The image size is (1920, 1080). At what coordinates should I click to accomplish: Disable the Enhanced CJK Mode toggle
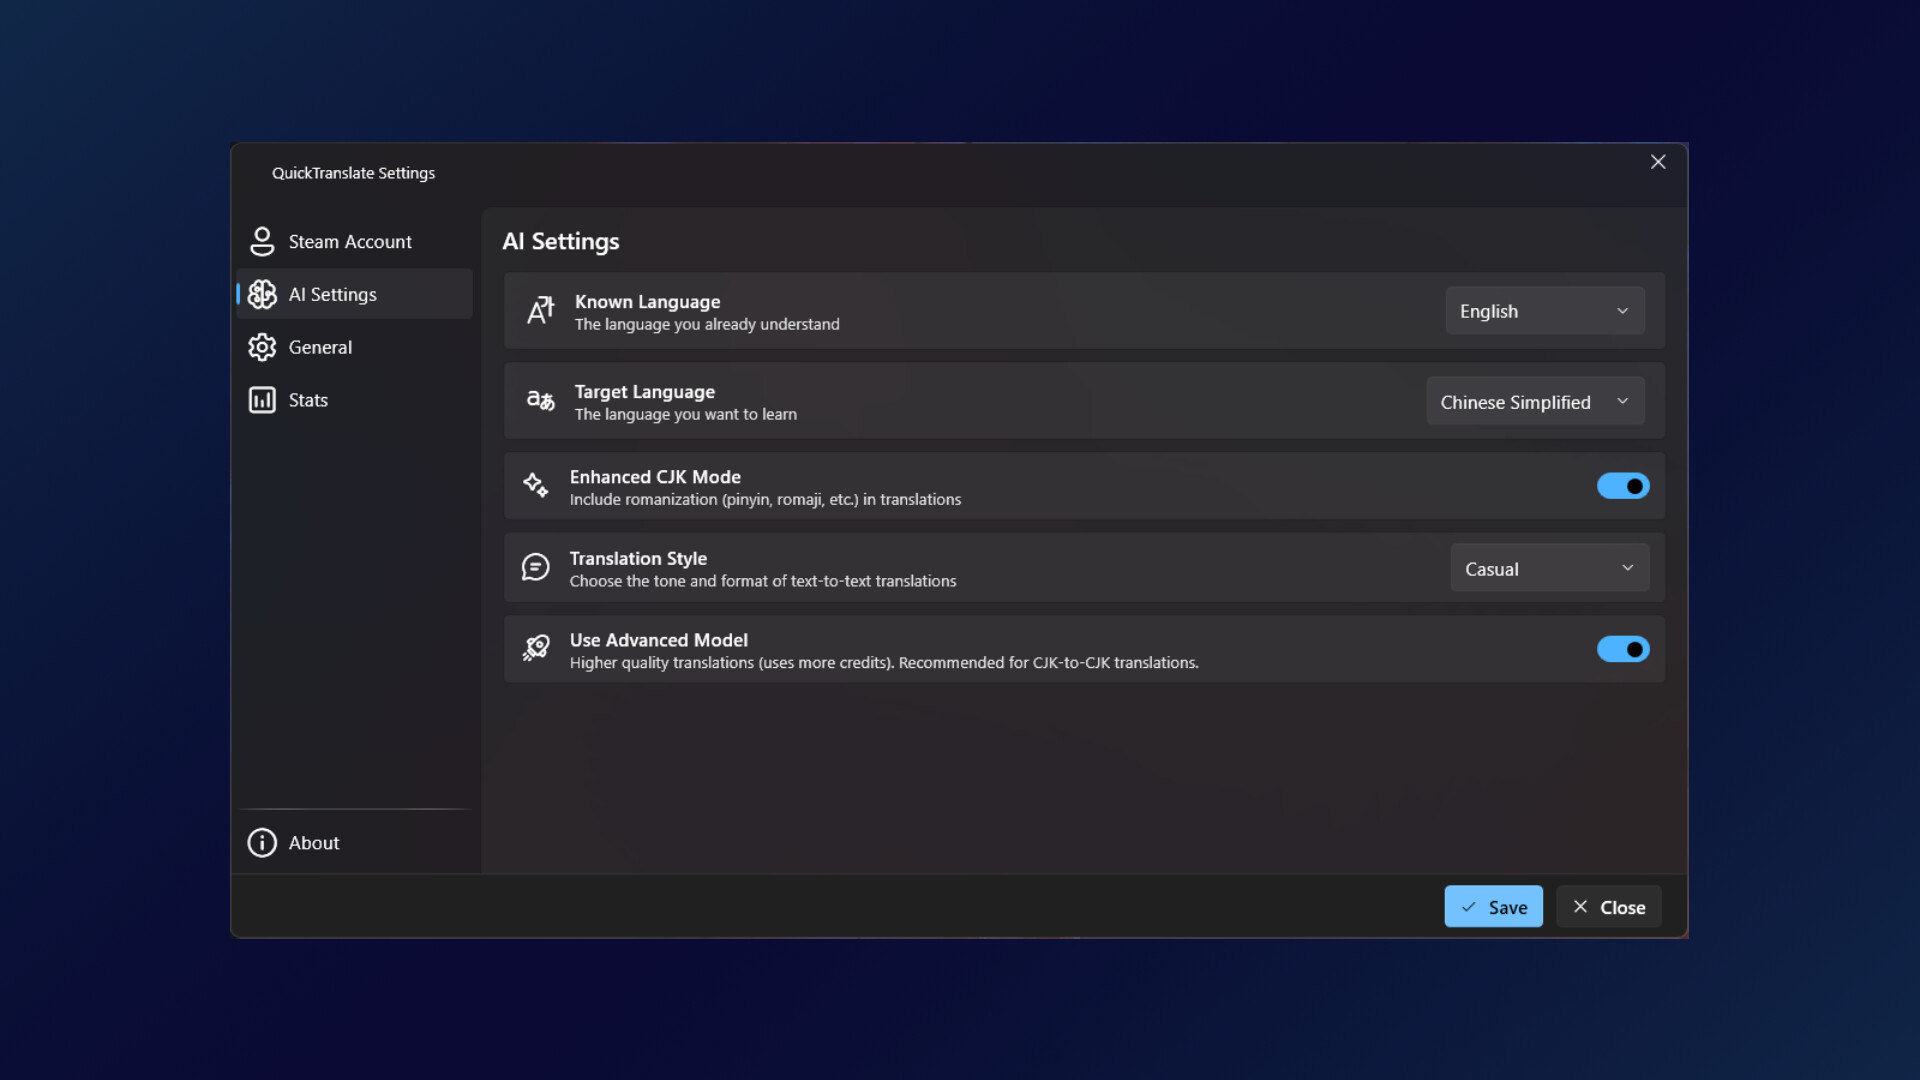click(x=1622, y=486)
